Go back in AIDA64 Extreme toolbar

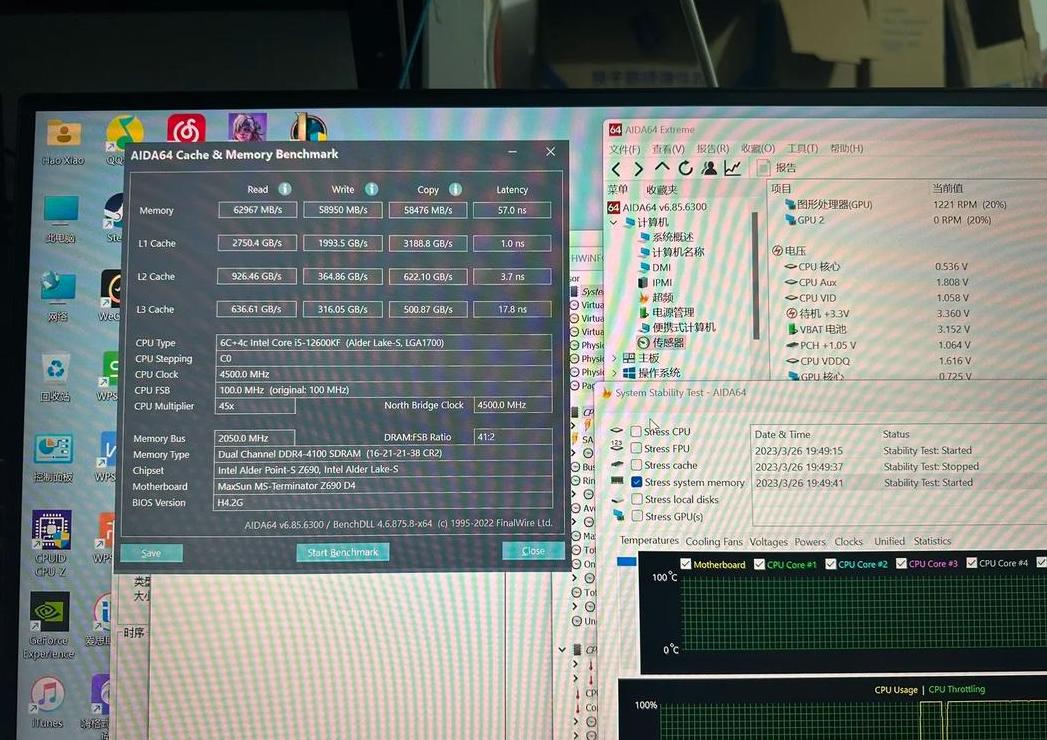pyautogui.click(x=616, y=169)
